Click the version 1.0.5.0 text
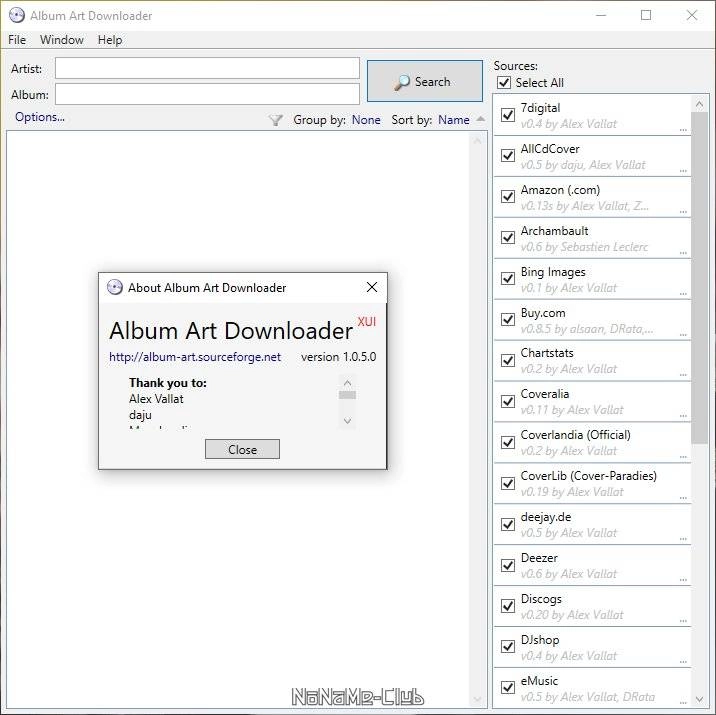716x715 pixels. coord(338,357)
